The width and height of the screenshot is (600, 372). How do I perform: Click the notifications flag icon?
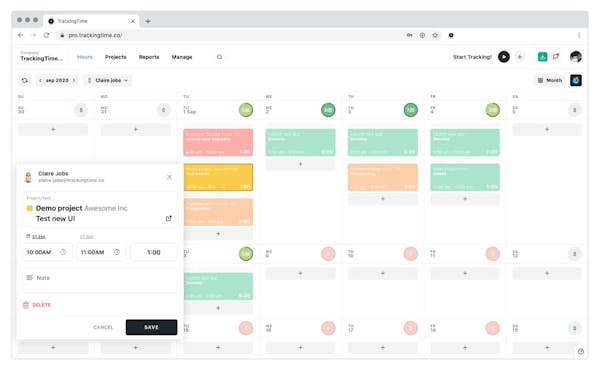556,57
